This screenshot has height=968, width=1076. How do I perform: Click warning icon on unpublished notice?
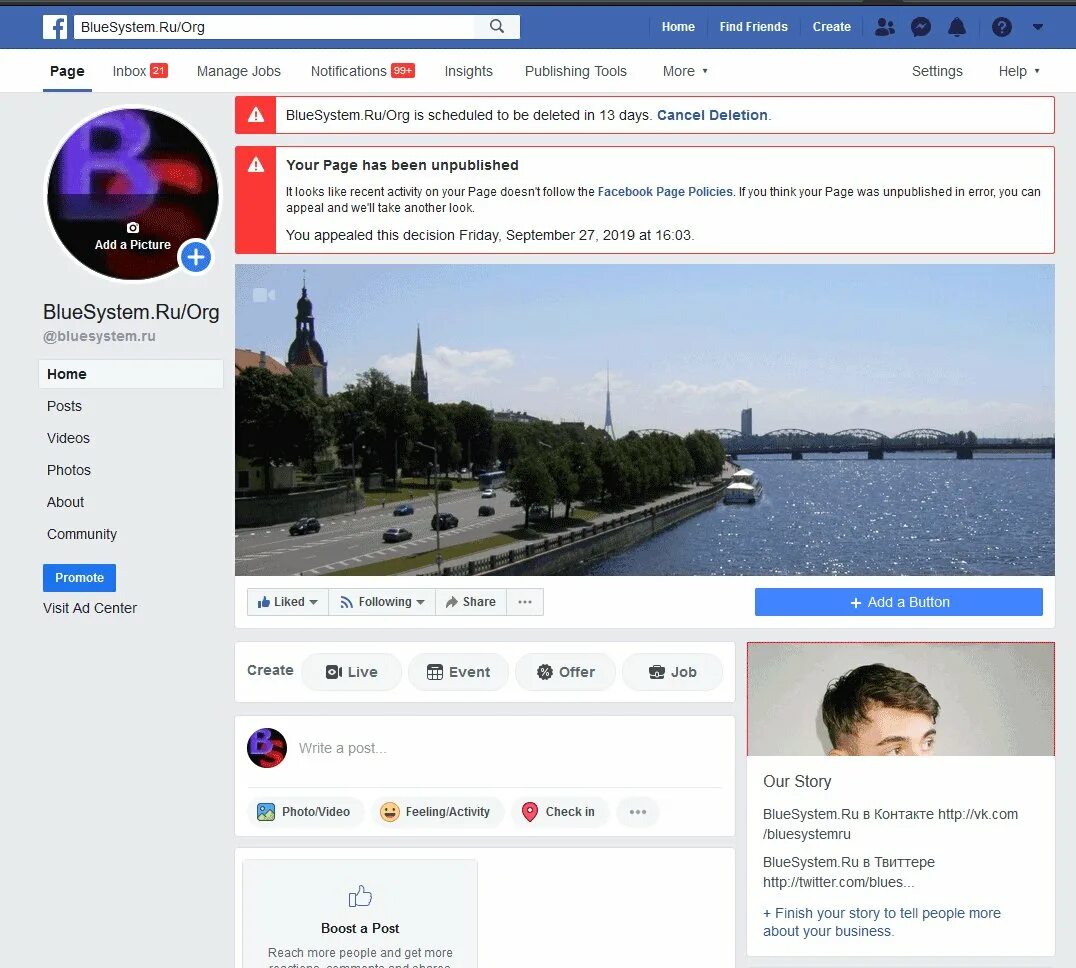[x=256, y=165]
